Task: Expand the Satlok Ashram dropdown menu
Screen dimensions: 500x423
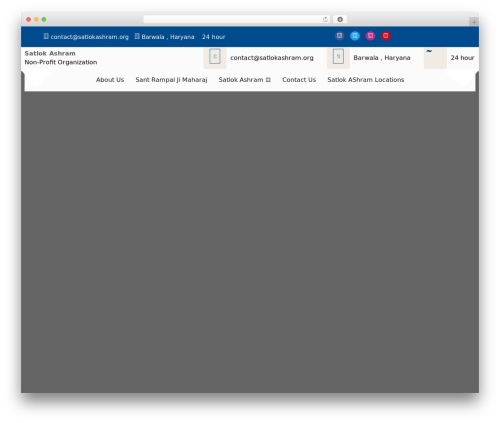Action: (x=245, y=80)
